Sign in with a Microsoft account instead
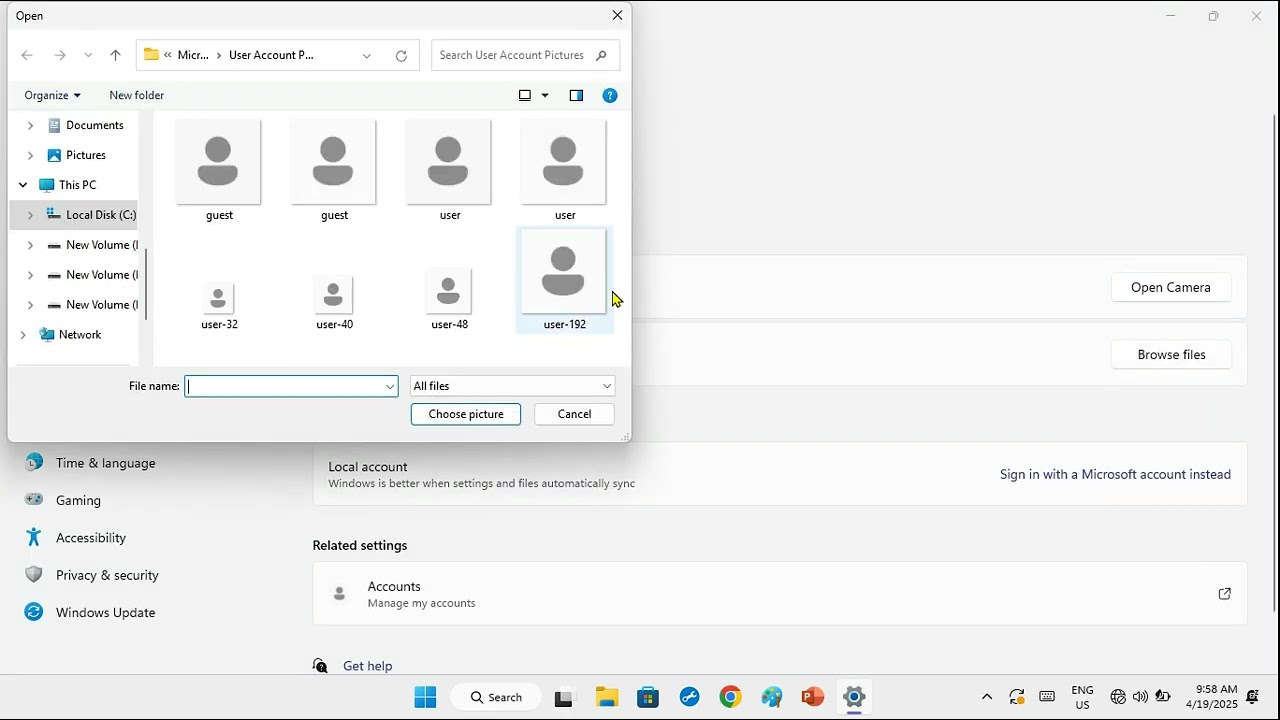 [1115, 474]
